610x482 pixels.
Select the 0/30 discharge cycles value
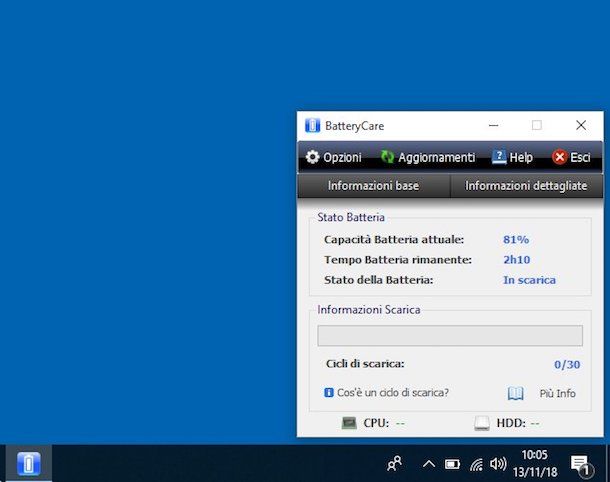[567, 365]
